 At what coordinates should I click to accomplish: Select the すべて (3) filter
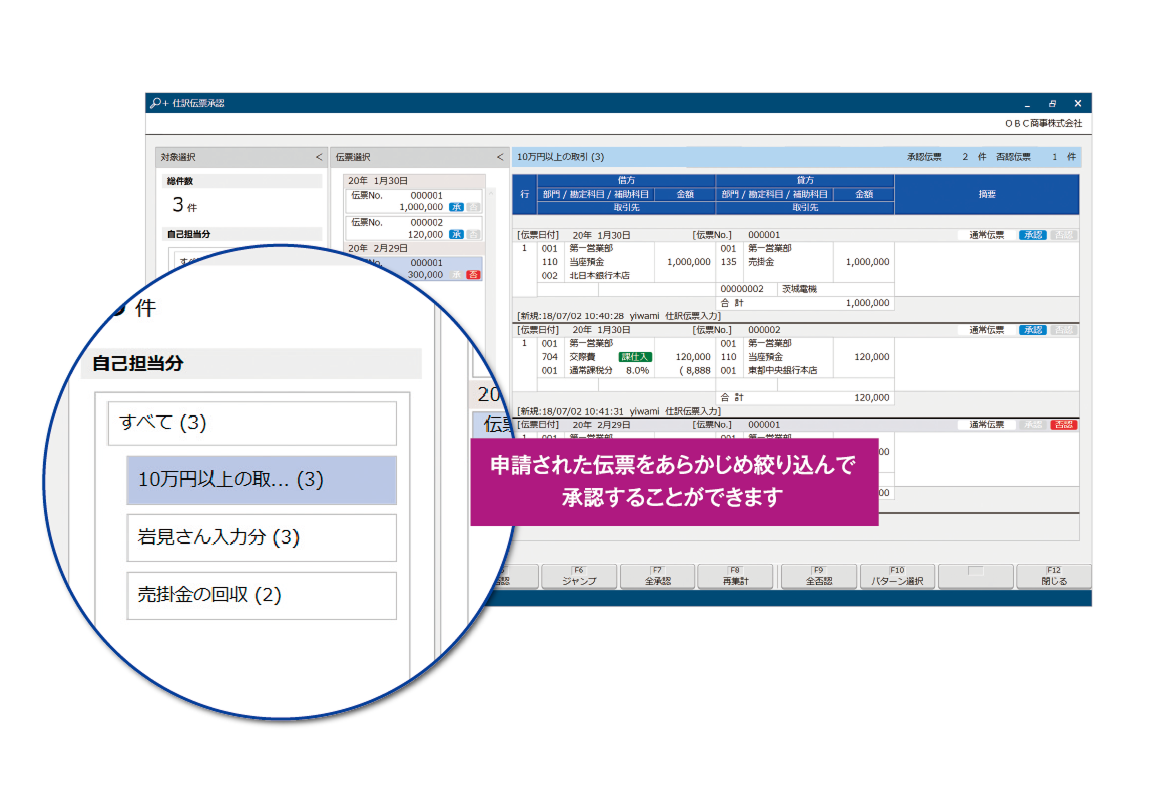(x=252, y=422)
